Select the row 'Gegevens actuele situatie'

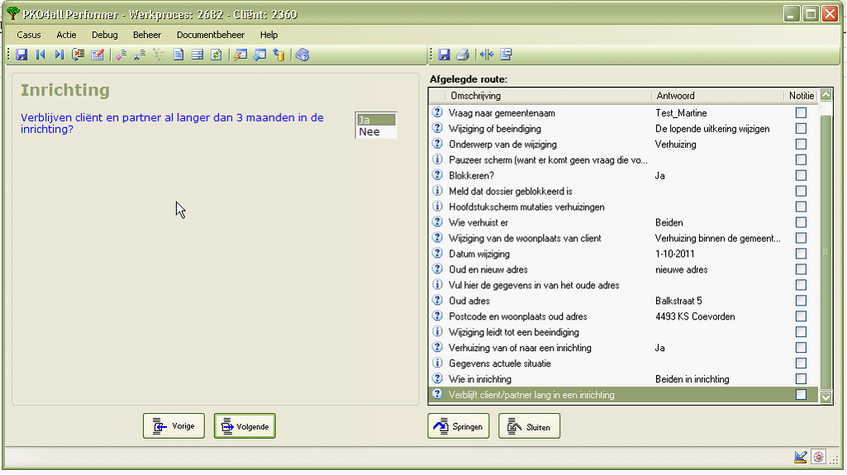point(624,363)
